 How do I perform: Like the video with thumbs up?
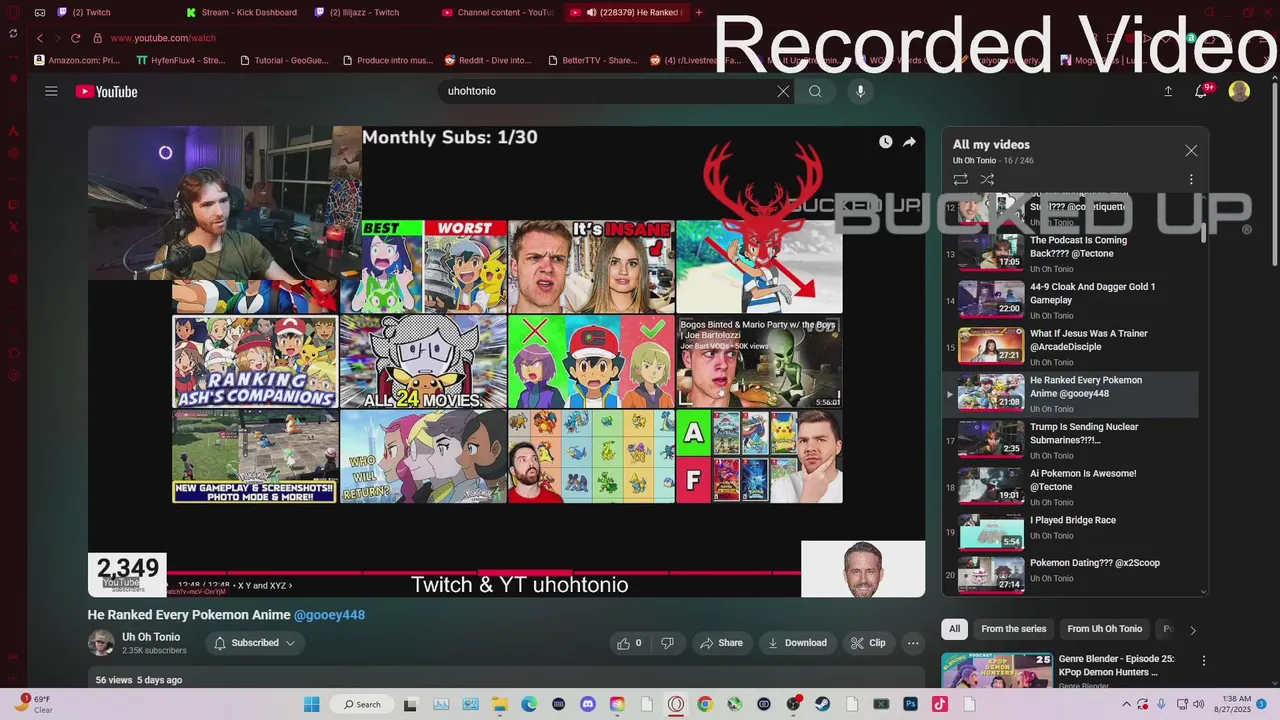click(x=629, y=643)
